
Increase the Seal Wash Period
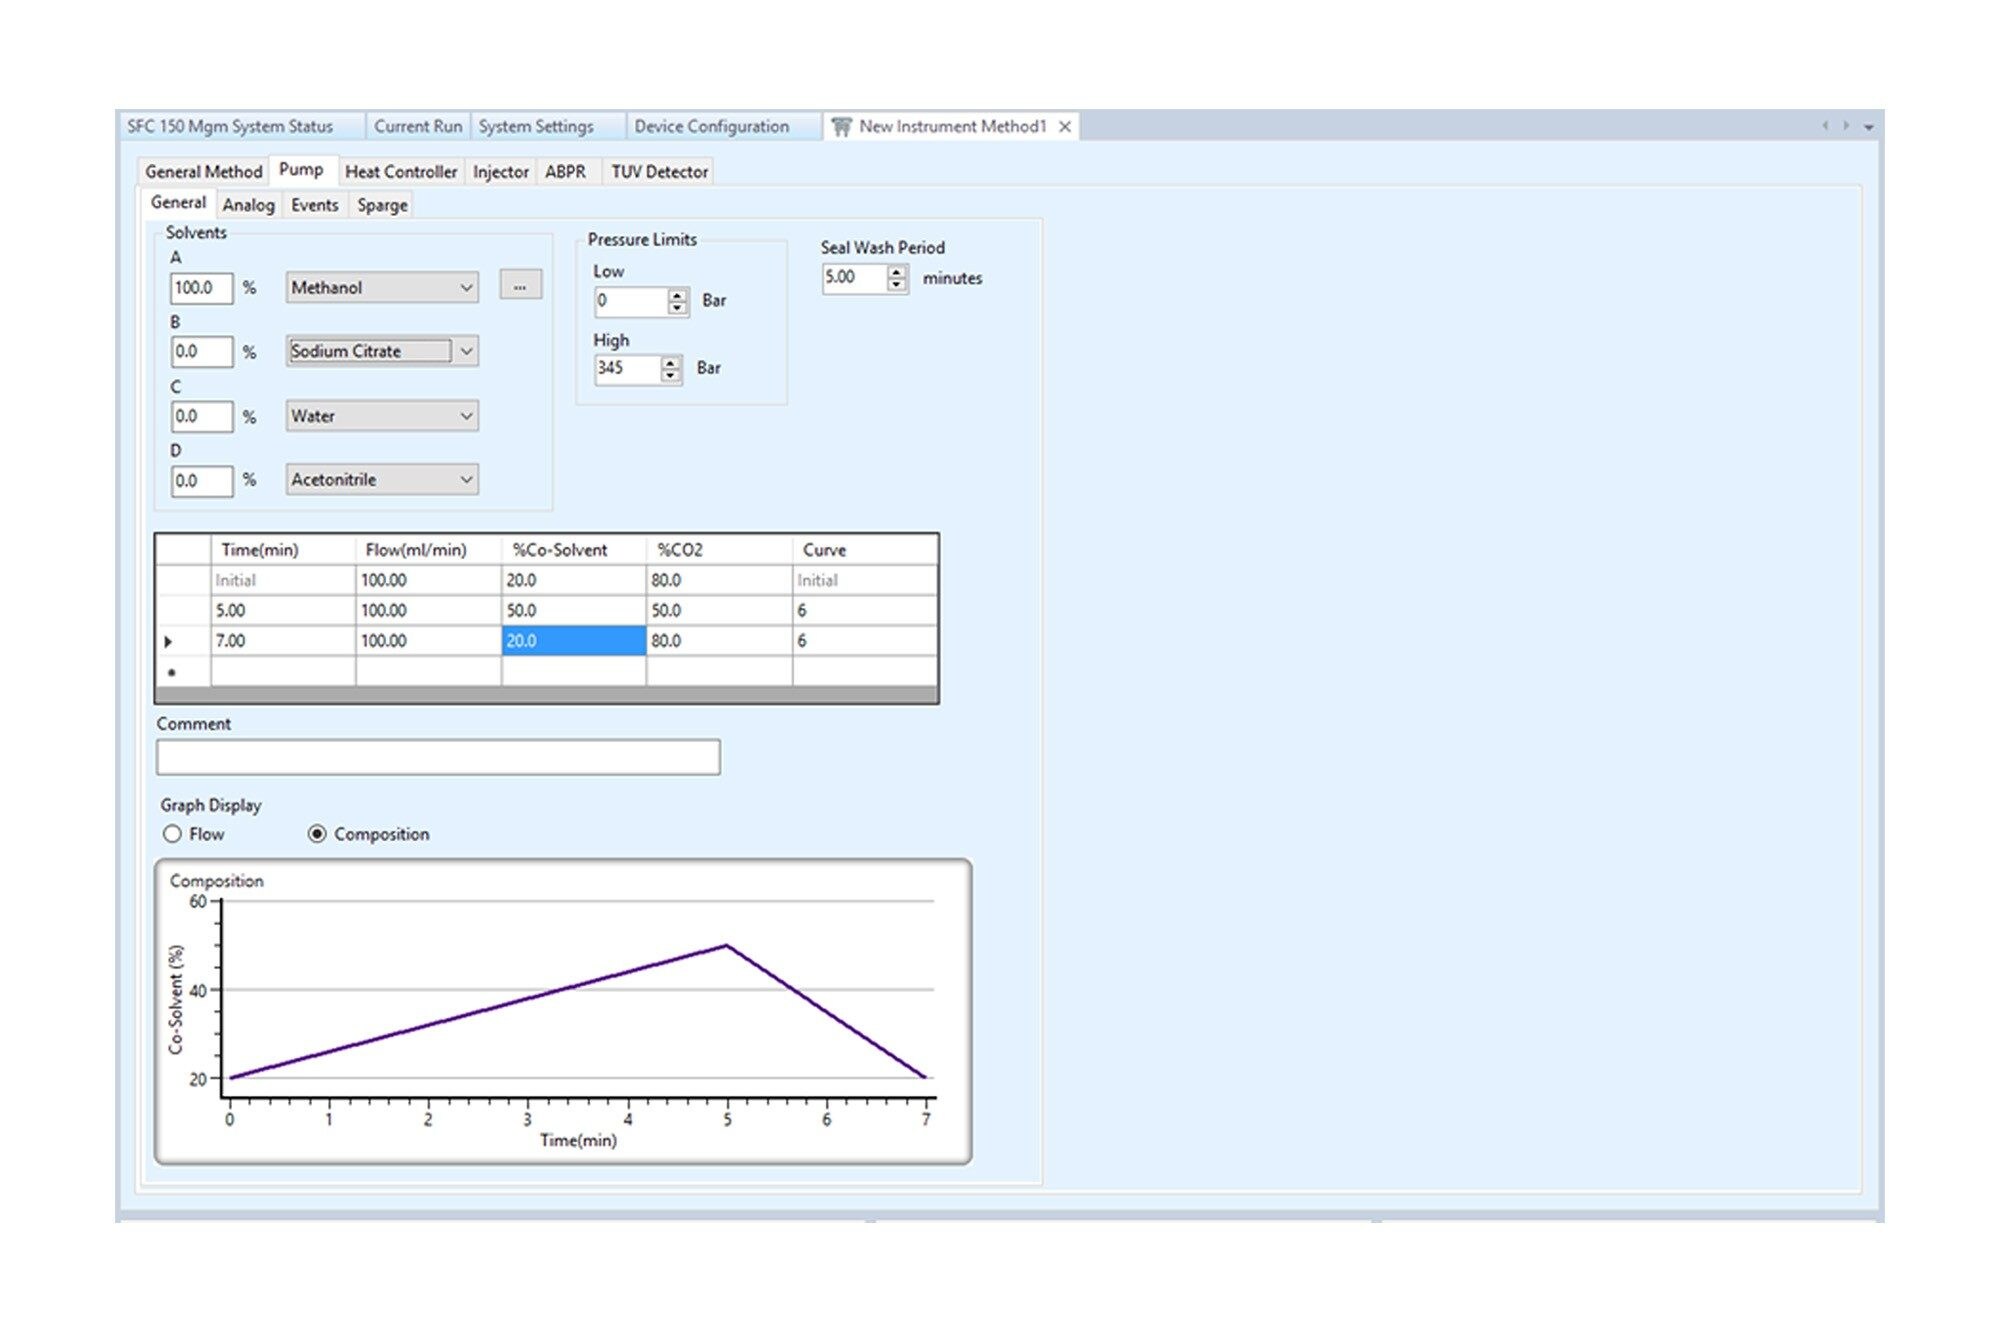coord(897,272)
